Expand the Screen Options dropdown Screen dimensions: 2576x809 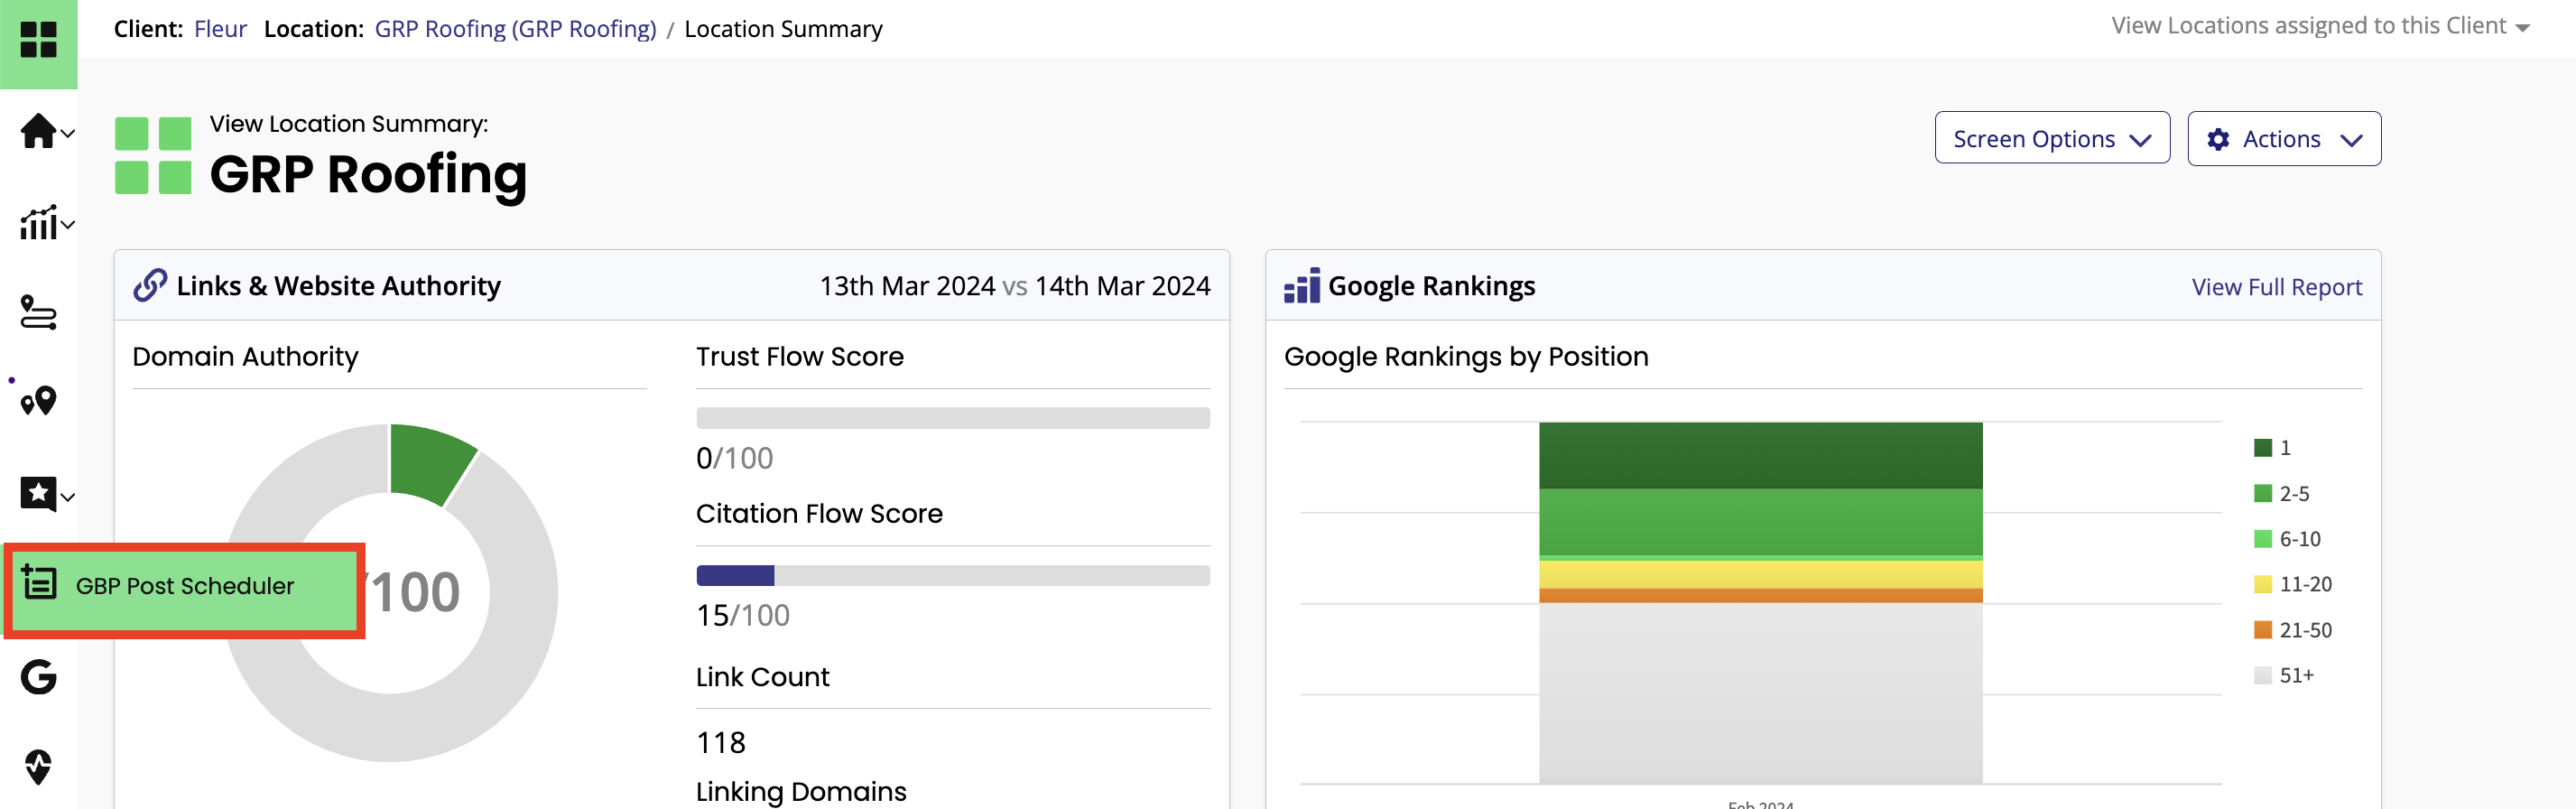click(x=2051, y=139)
